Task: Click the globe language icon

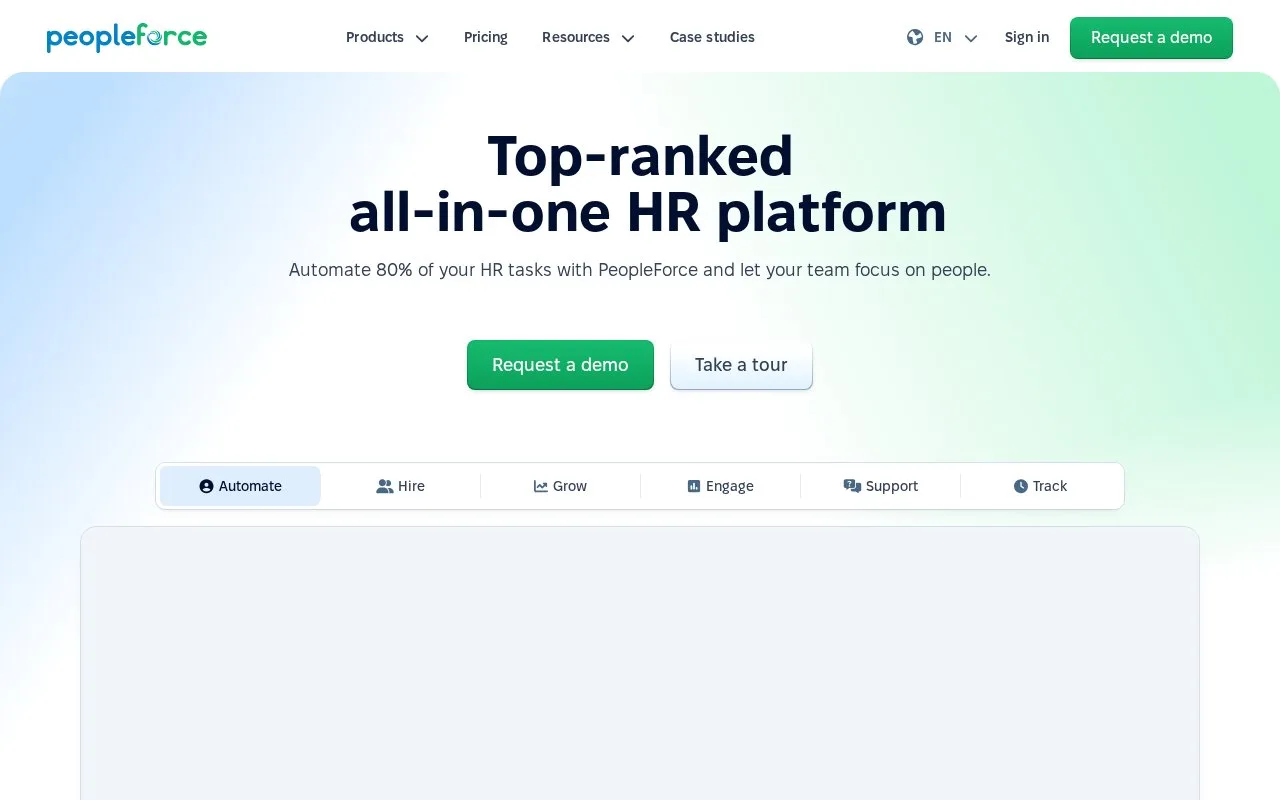Action: click(915, 38)
